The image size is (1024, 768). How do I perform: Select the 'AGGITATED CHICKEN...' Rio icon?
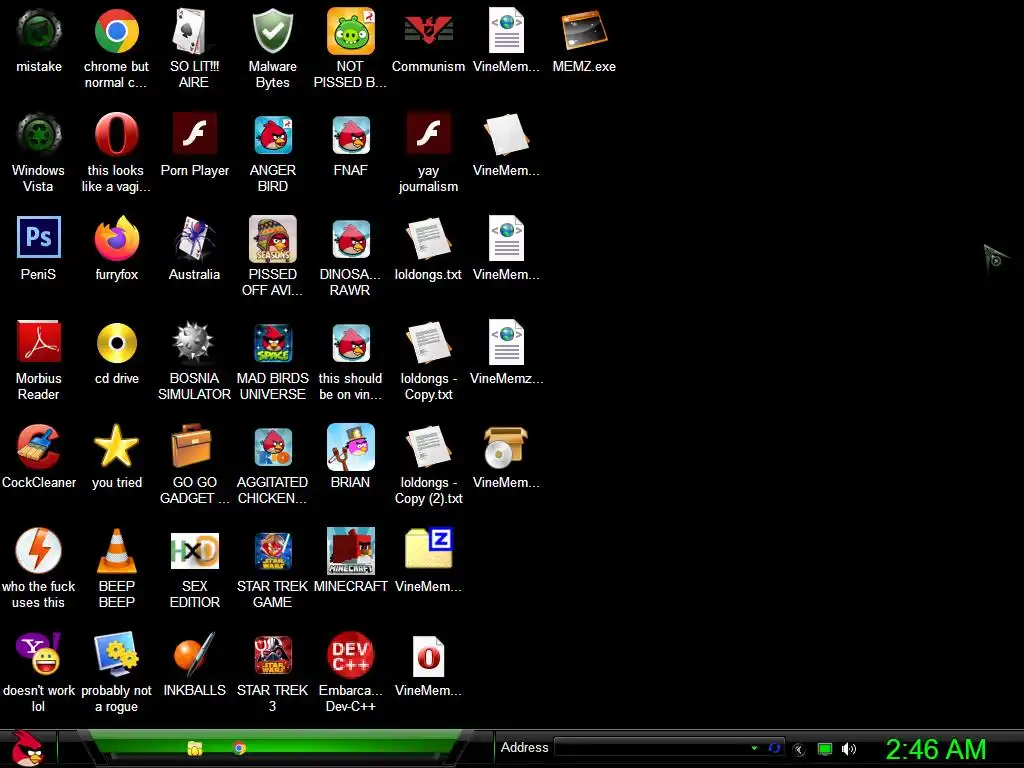(x=272, y=447)
